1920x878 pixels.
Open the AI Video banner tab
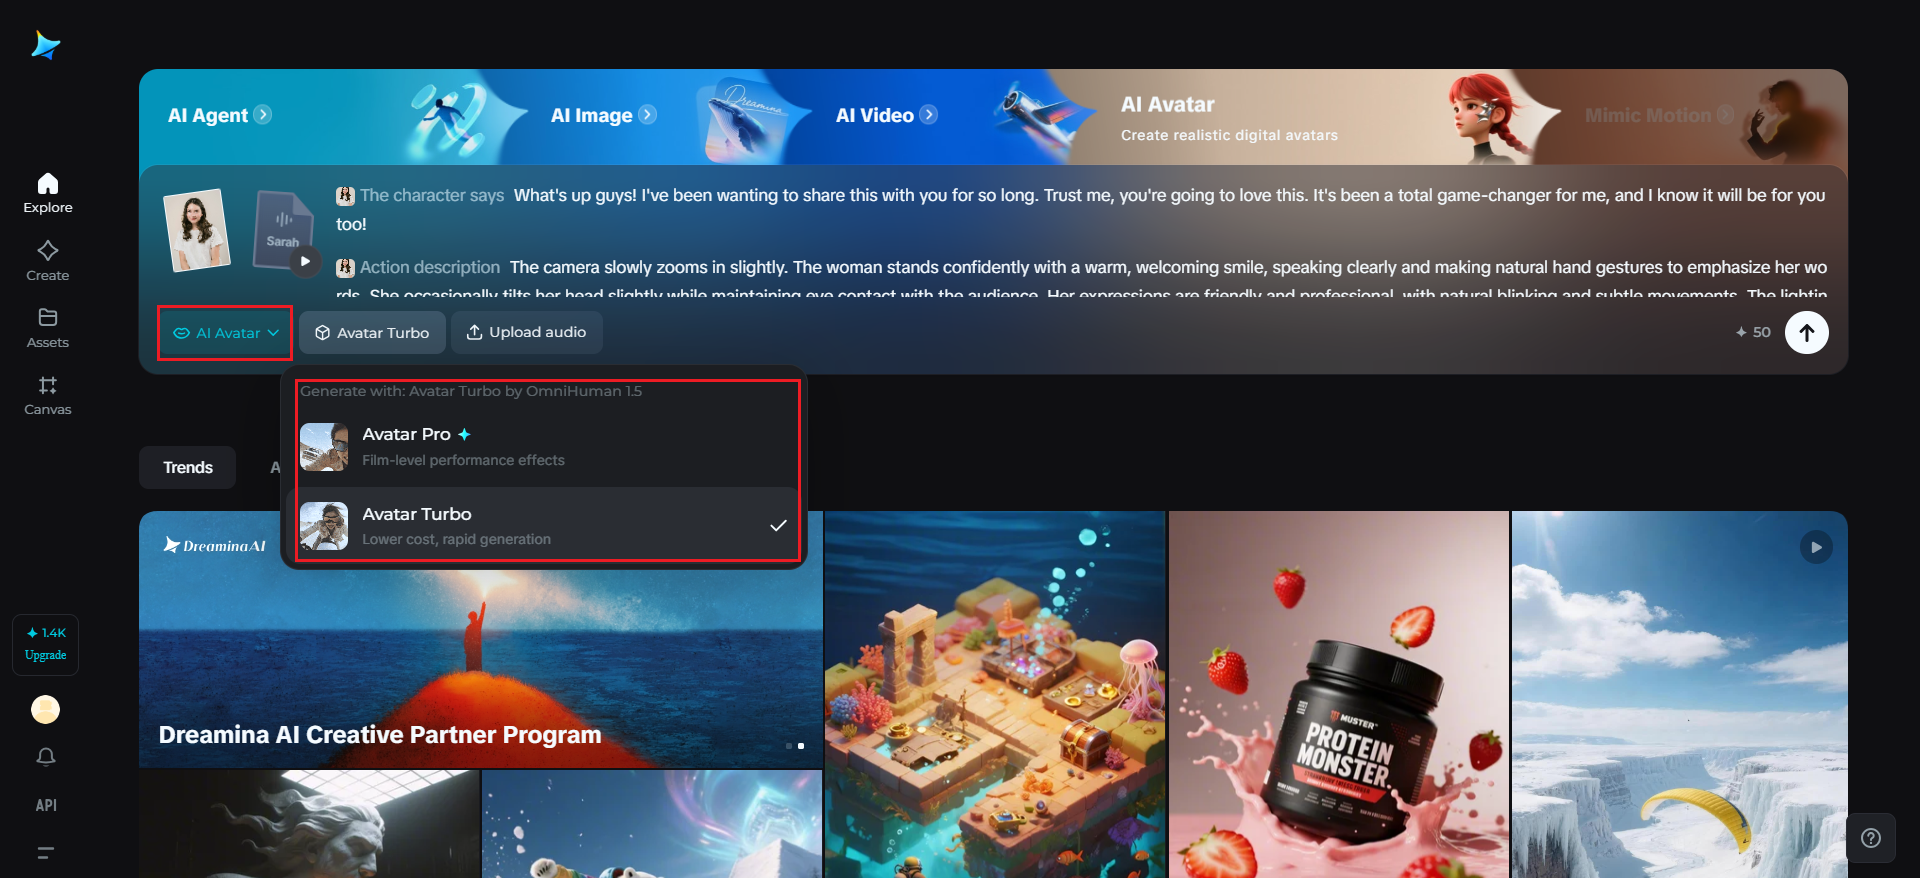coord(886,115)
